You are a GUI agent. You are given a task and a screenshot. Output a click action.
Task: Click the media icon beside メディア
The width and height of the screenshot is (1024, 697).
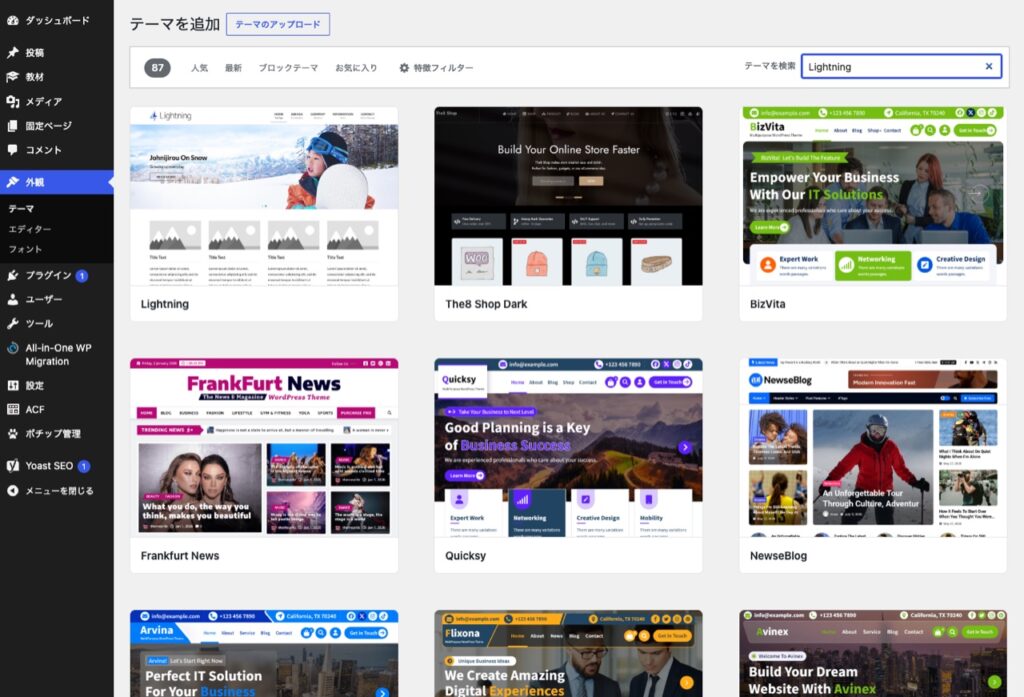click(12, 101)
